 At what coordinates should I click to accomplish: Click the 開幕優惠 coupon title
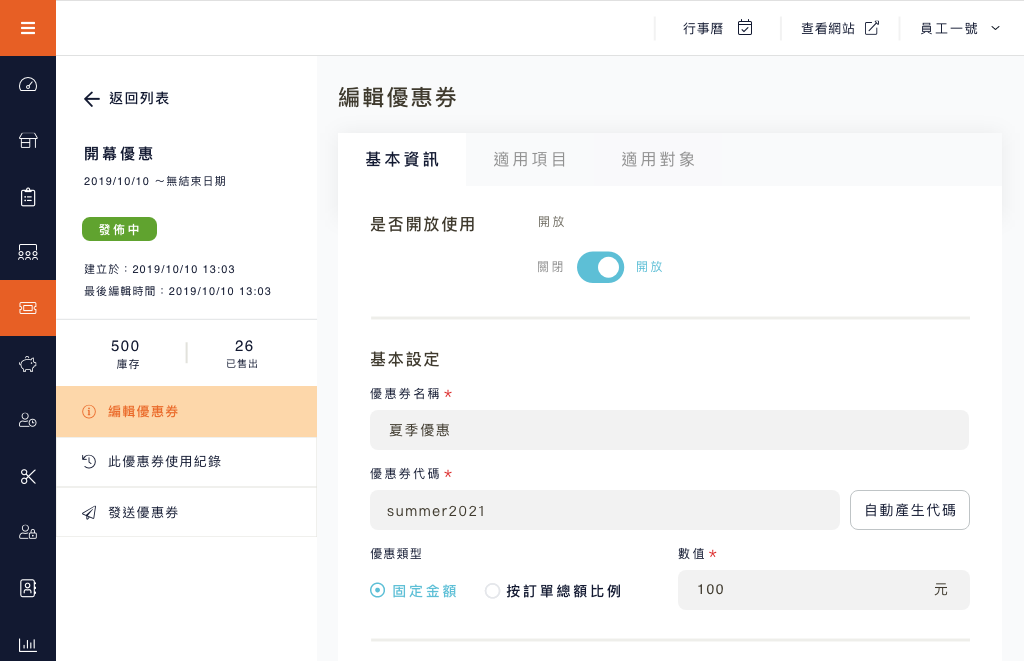(119, 154)
